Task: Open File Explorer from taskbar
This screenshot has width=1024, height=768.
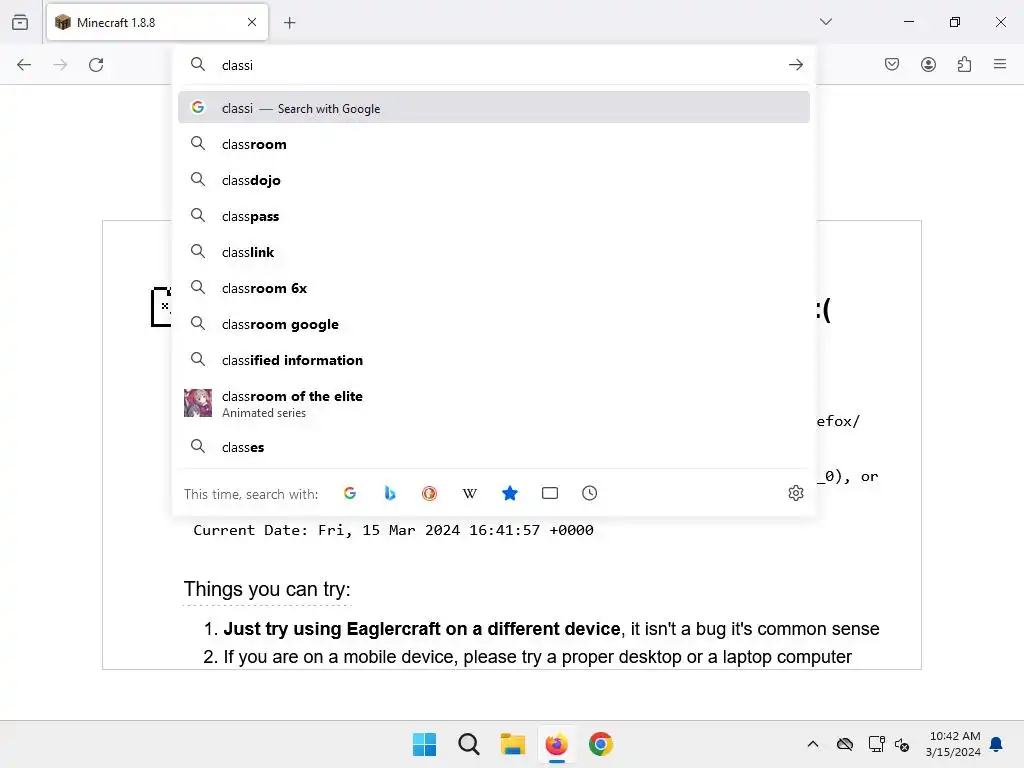Action: click(x=513, y=744)
